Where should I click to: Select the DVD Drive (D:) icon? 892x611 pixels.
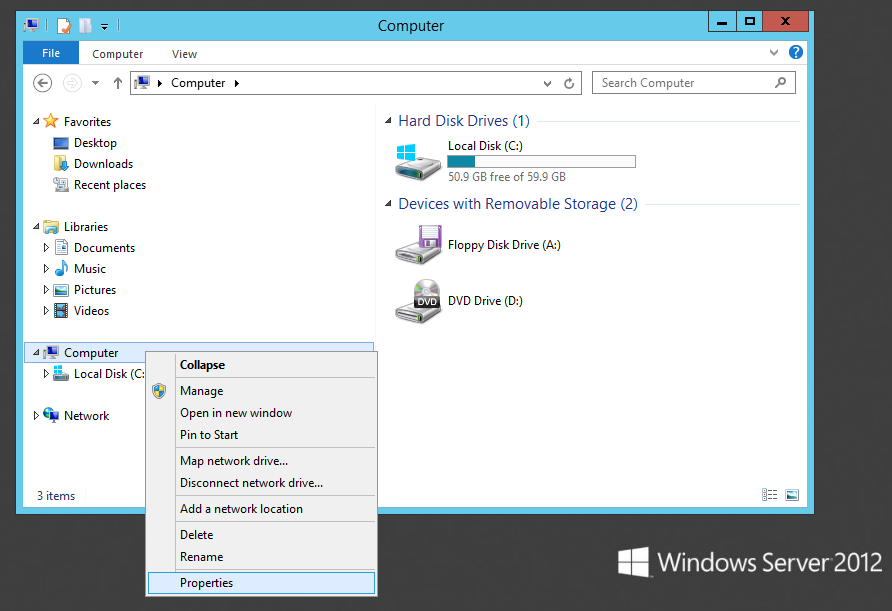(418, 301)
